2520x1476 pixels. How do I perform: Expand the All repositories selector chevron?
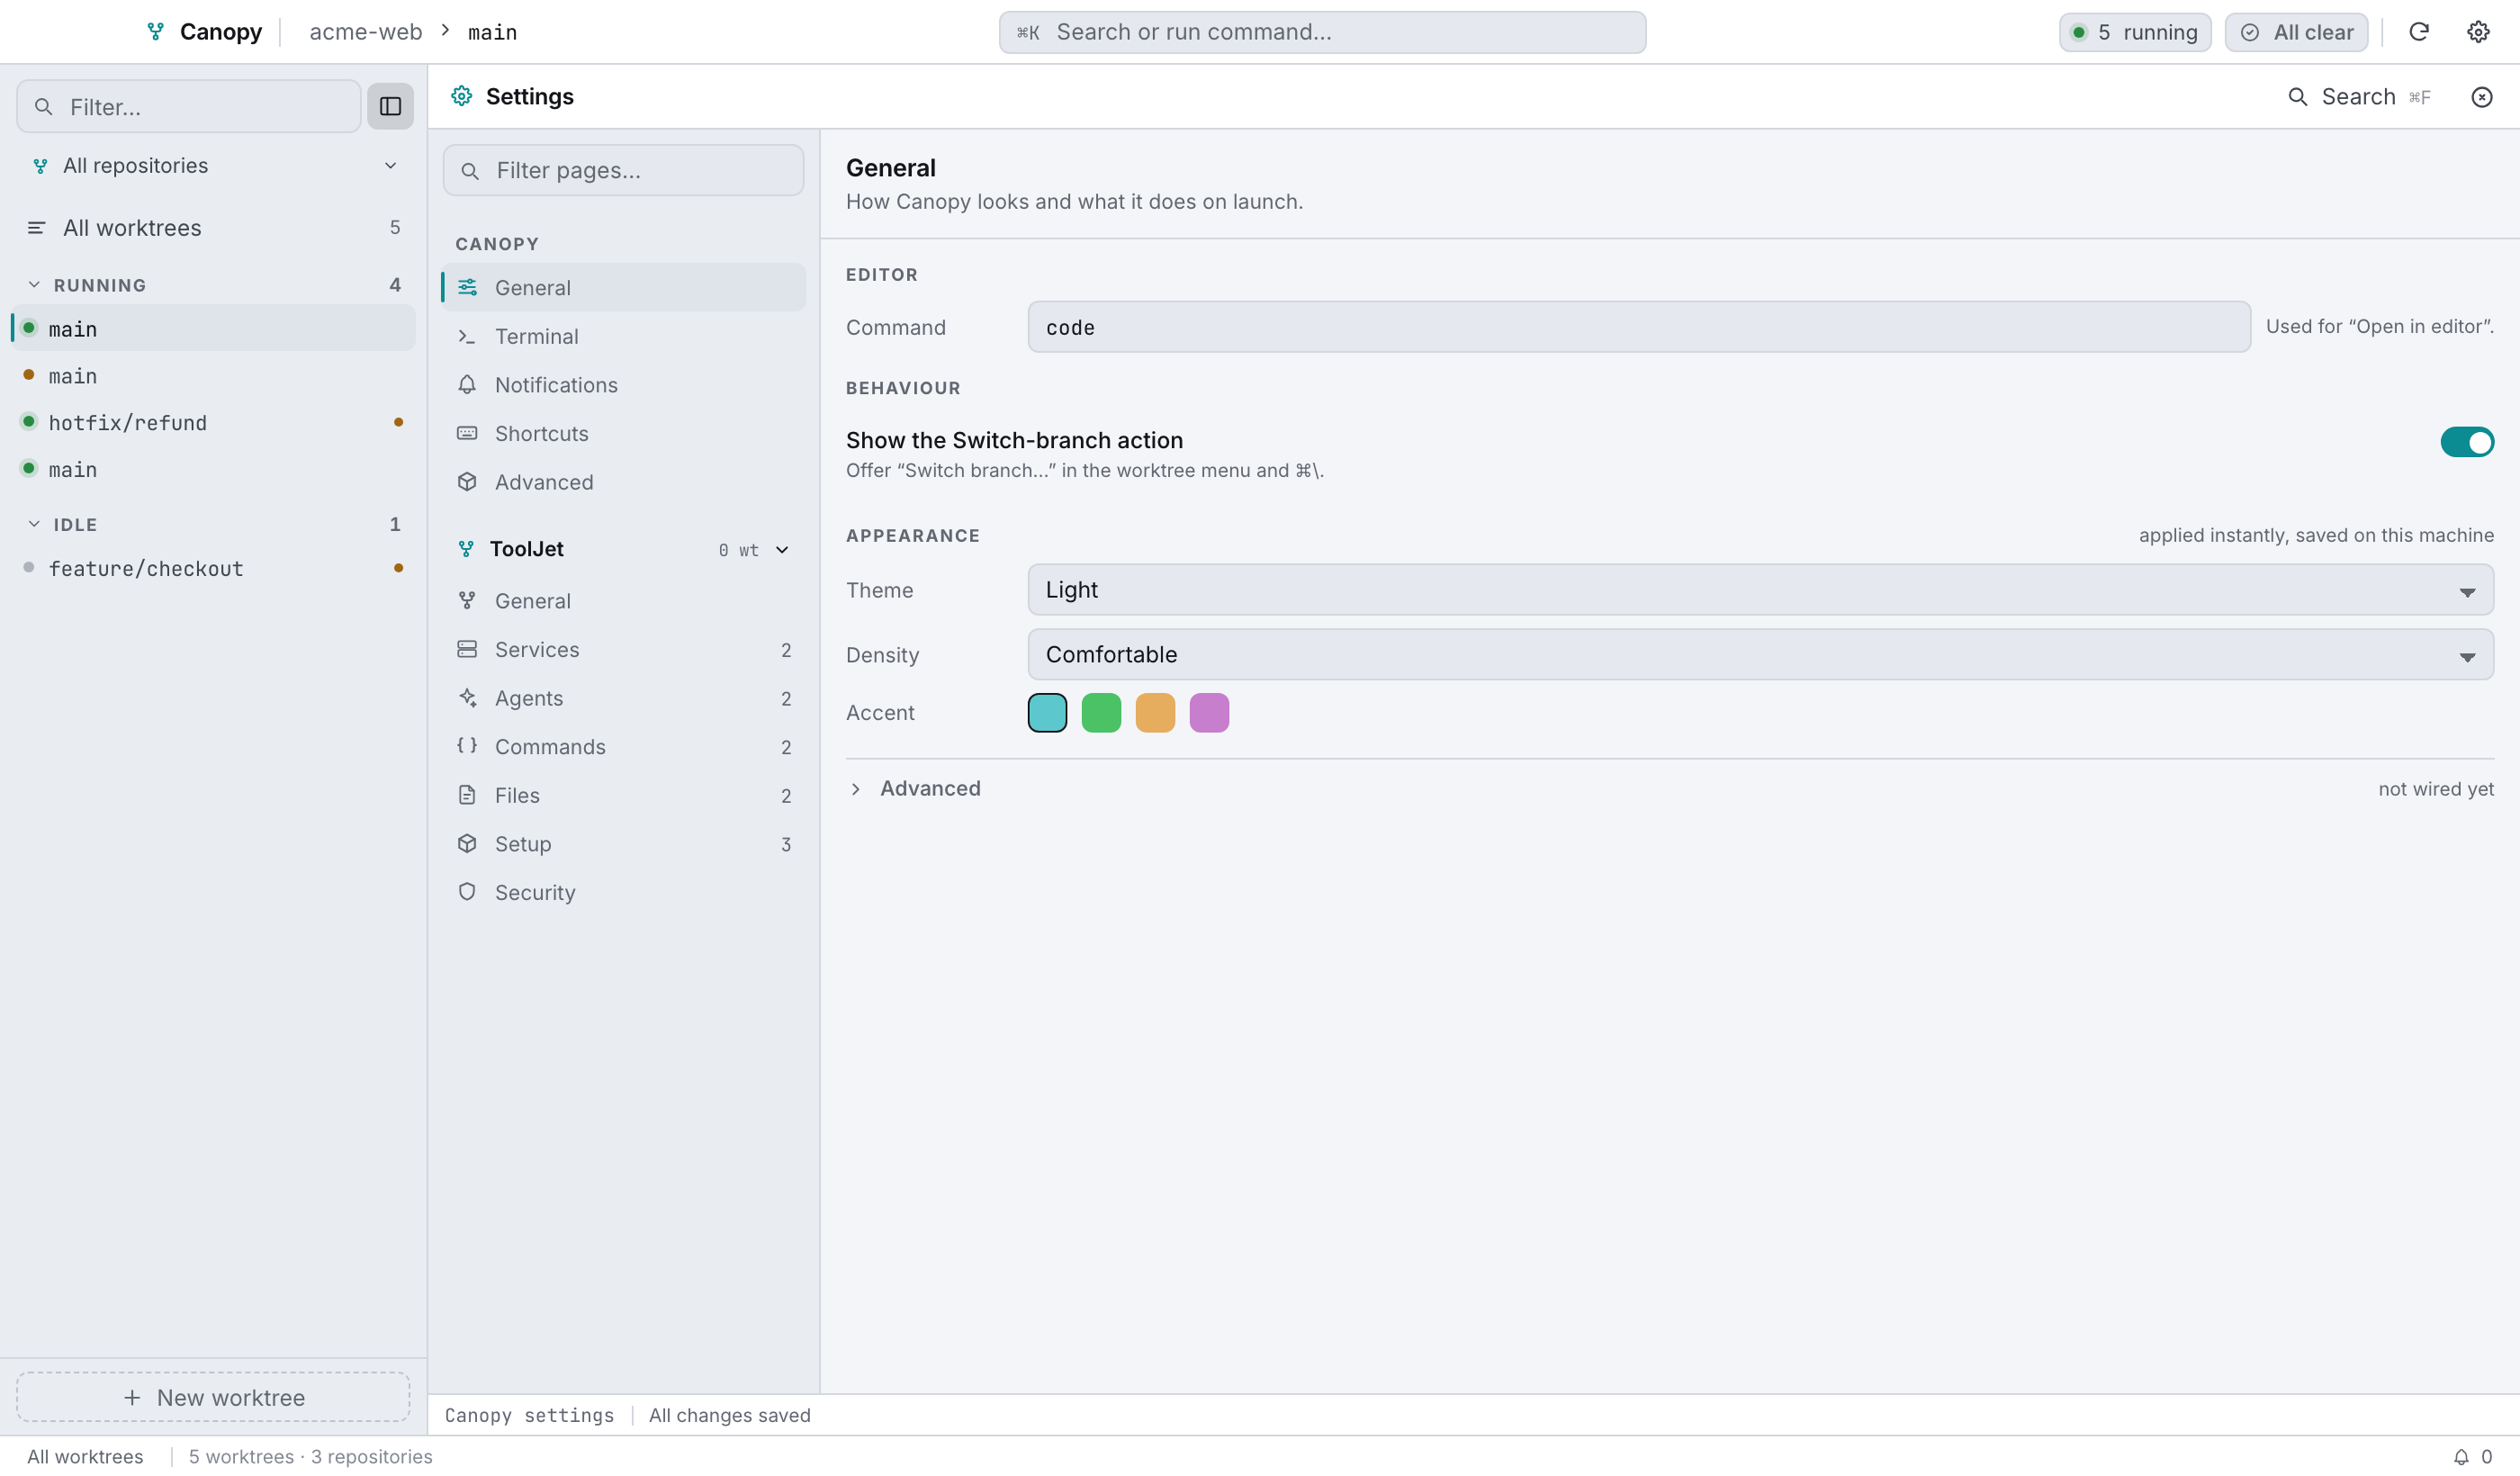tap(390, 166)
